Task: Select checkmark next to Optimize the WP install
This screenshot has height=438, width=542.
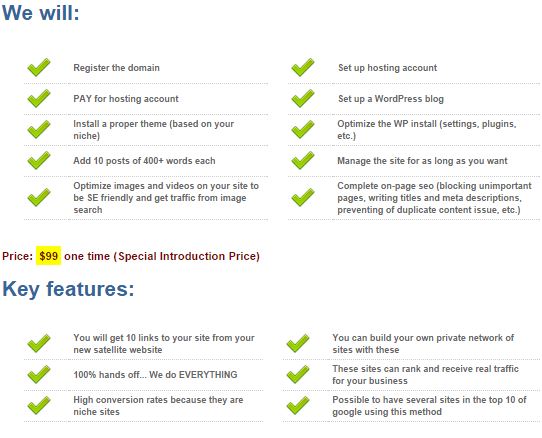Action: [303, 129]
